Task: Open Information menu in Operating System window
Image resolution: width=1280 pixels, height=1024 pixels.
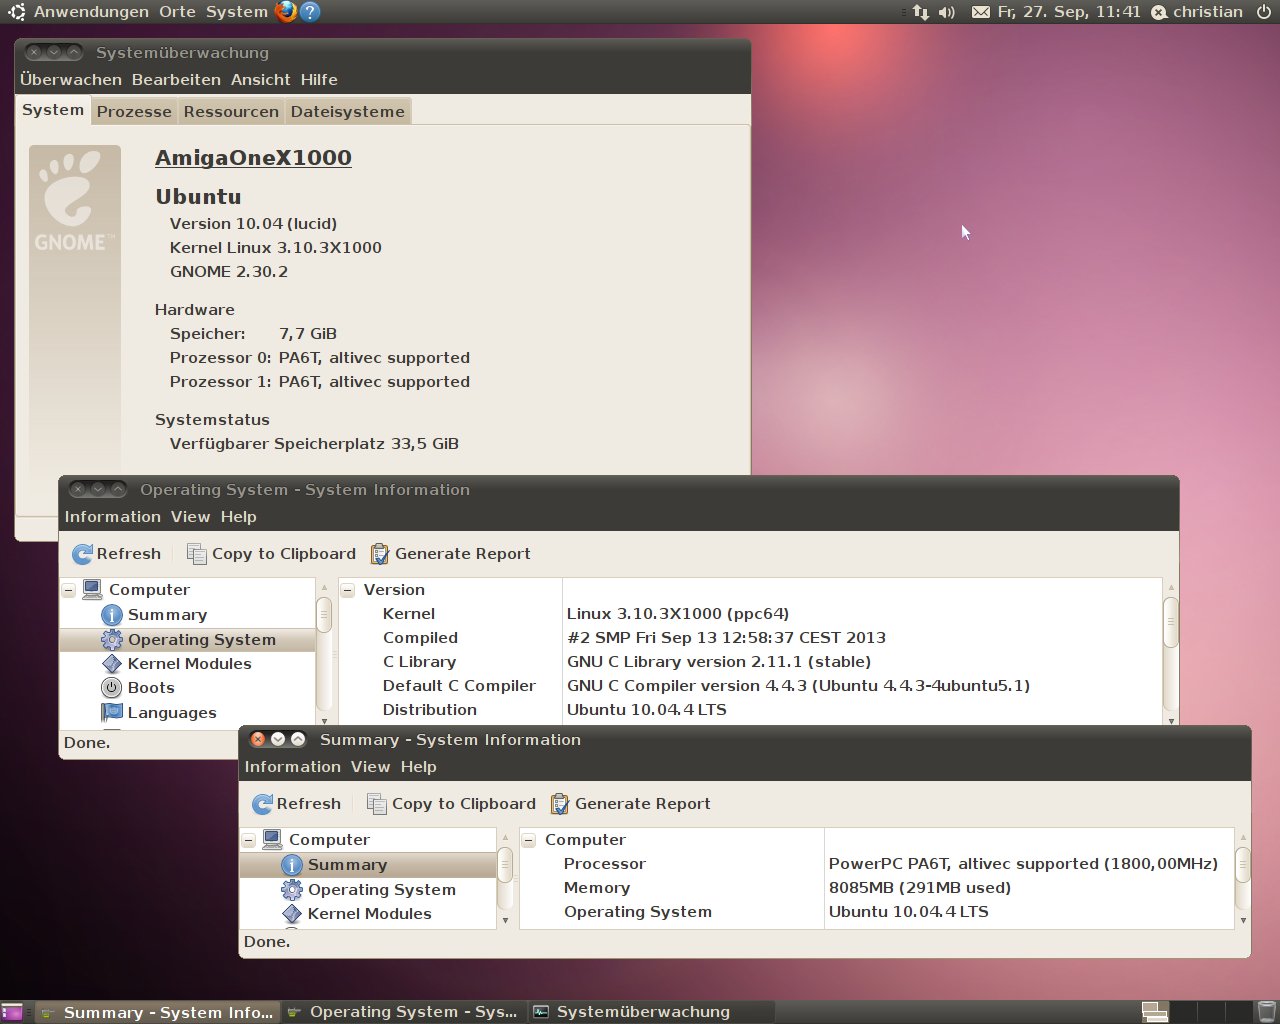Action: pos(113,517)
